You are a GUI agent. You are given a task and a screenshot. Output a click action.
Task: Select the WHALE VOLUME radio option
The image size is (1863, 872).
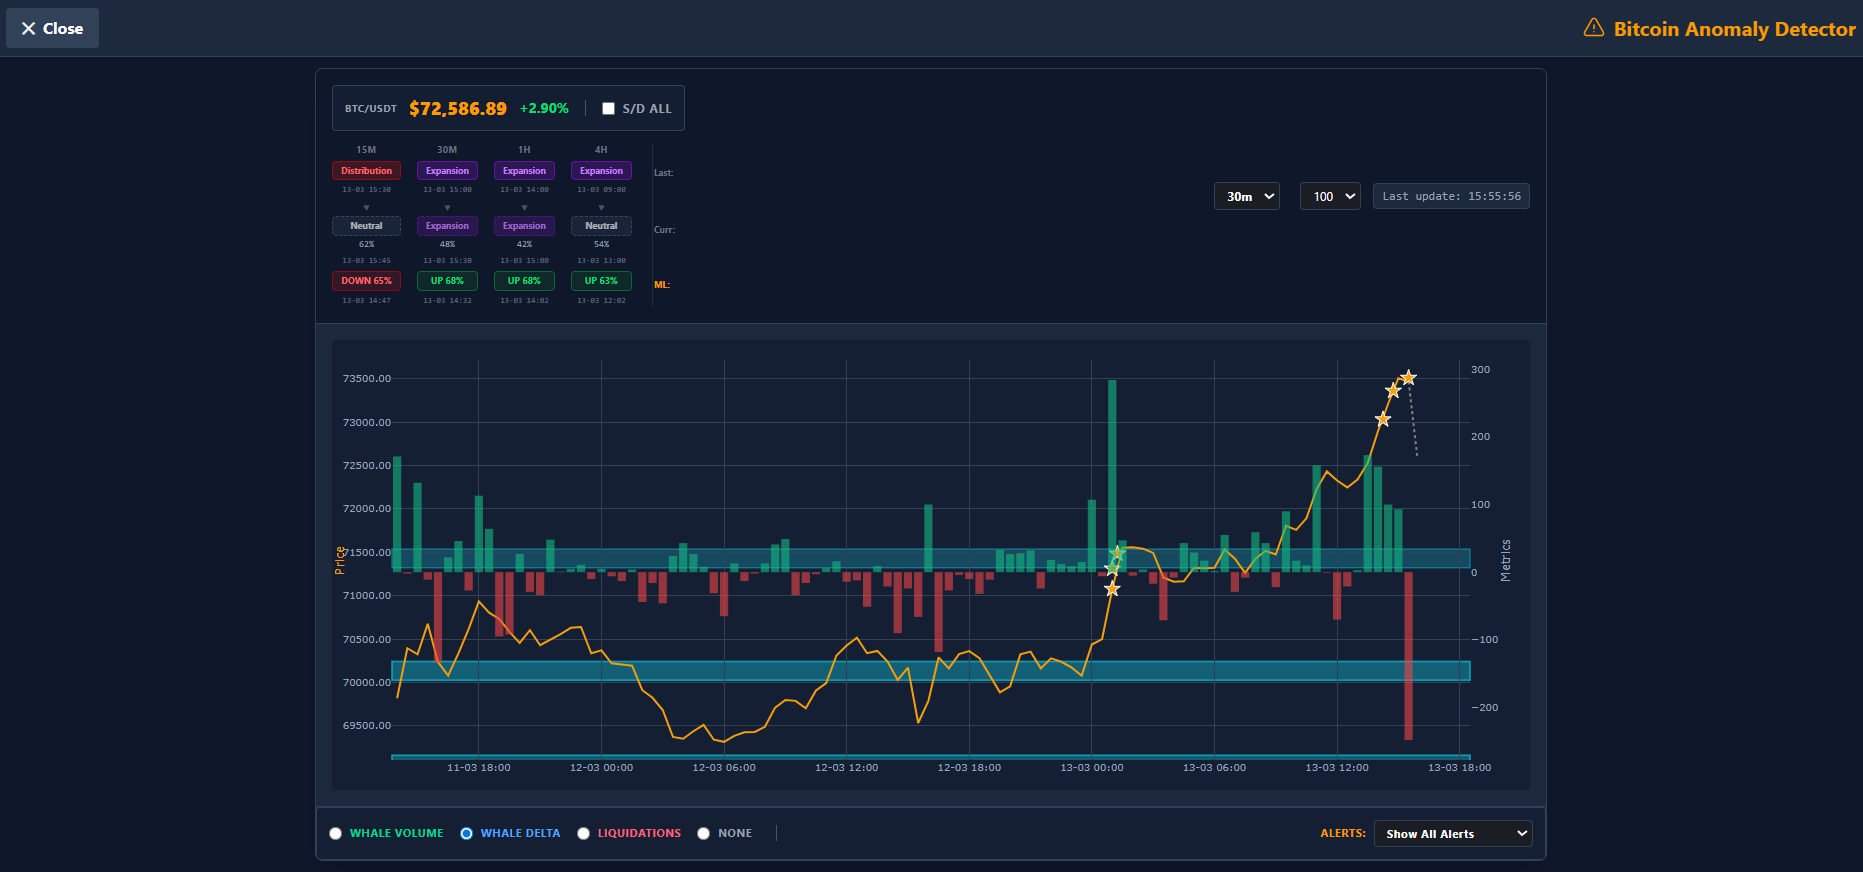(x=336, y=834)
